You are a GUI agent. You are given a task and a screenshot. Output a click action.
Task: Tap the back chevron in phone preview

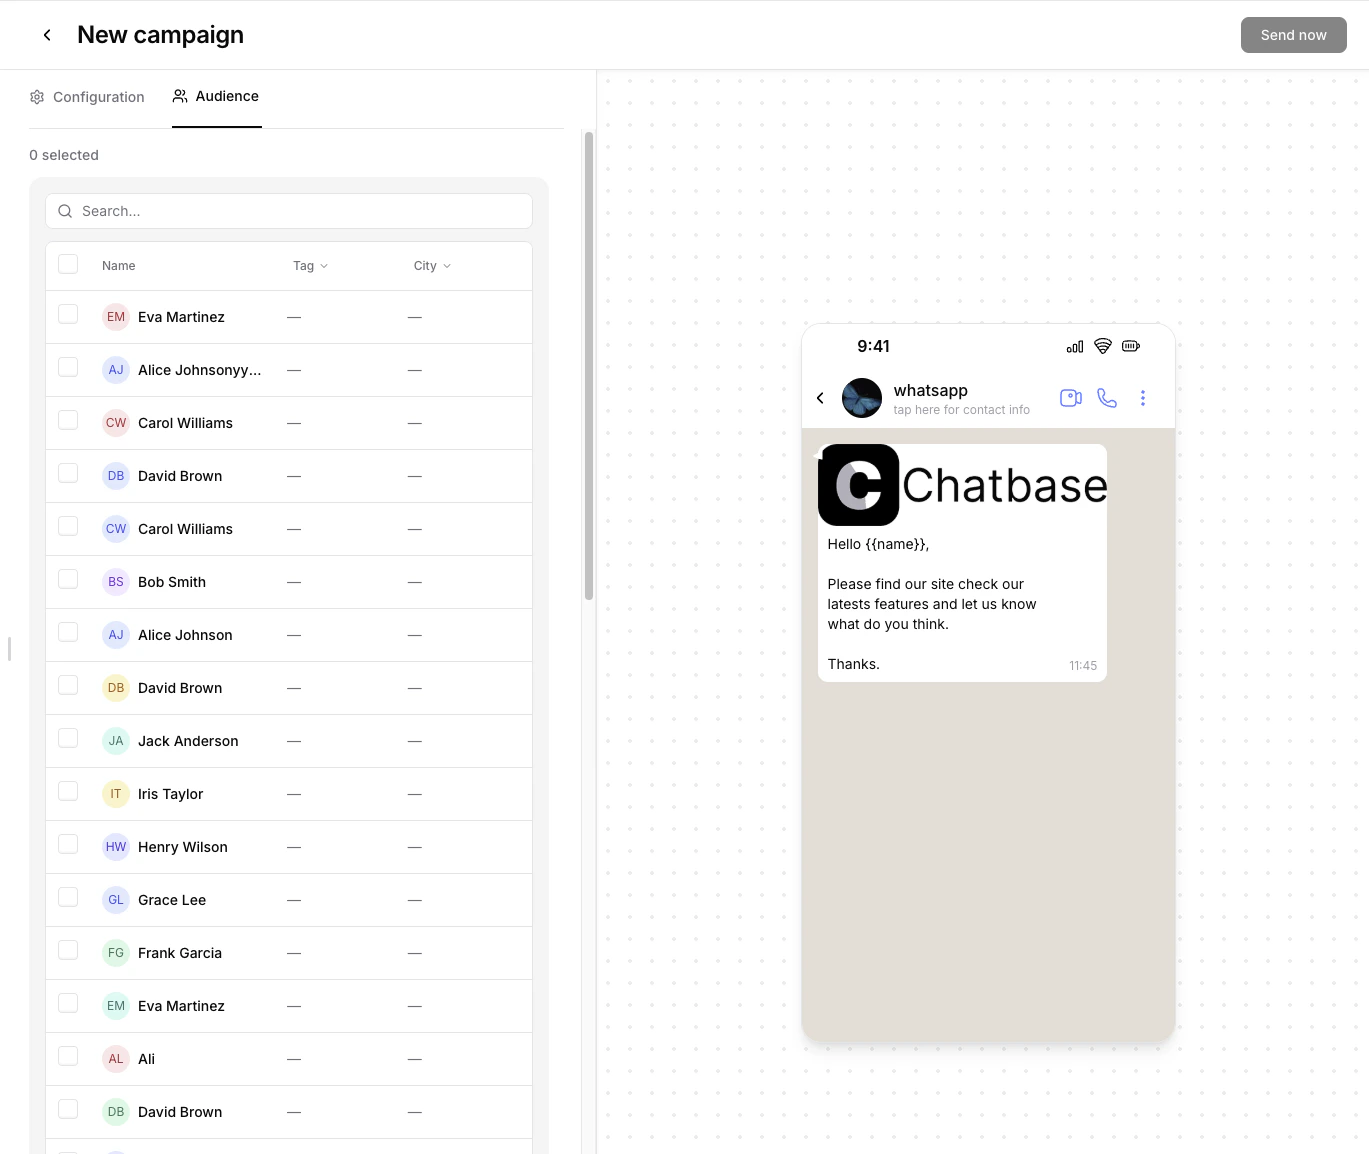820,398
